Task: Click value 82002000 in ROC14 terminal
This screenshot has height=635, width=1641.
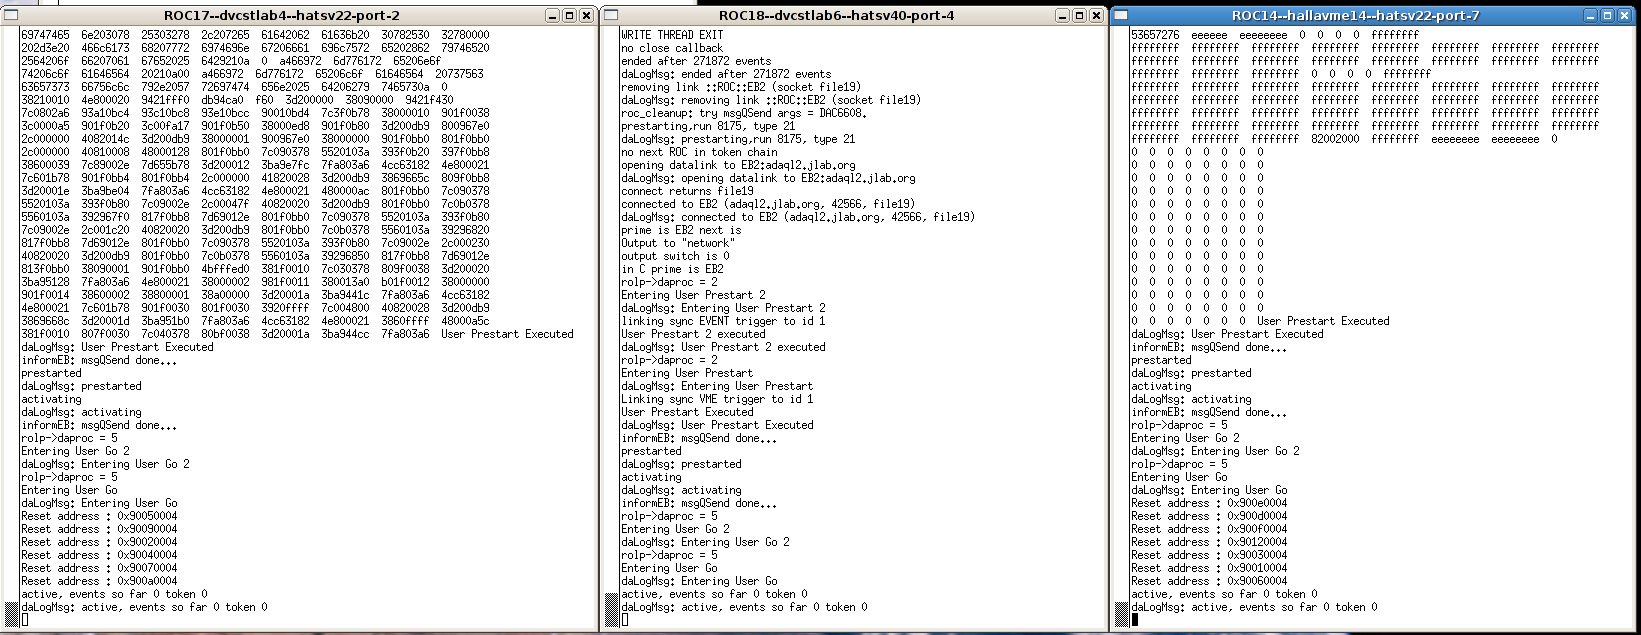Action: click(1335, 139)
